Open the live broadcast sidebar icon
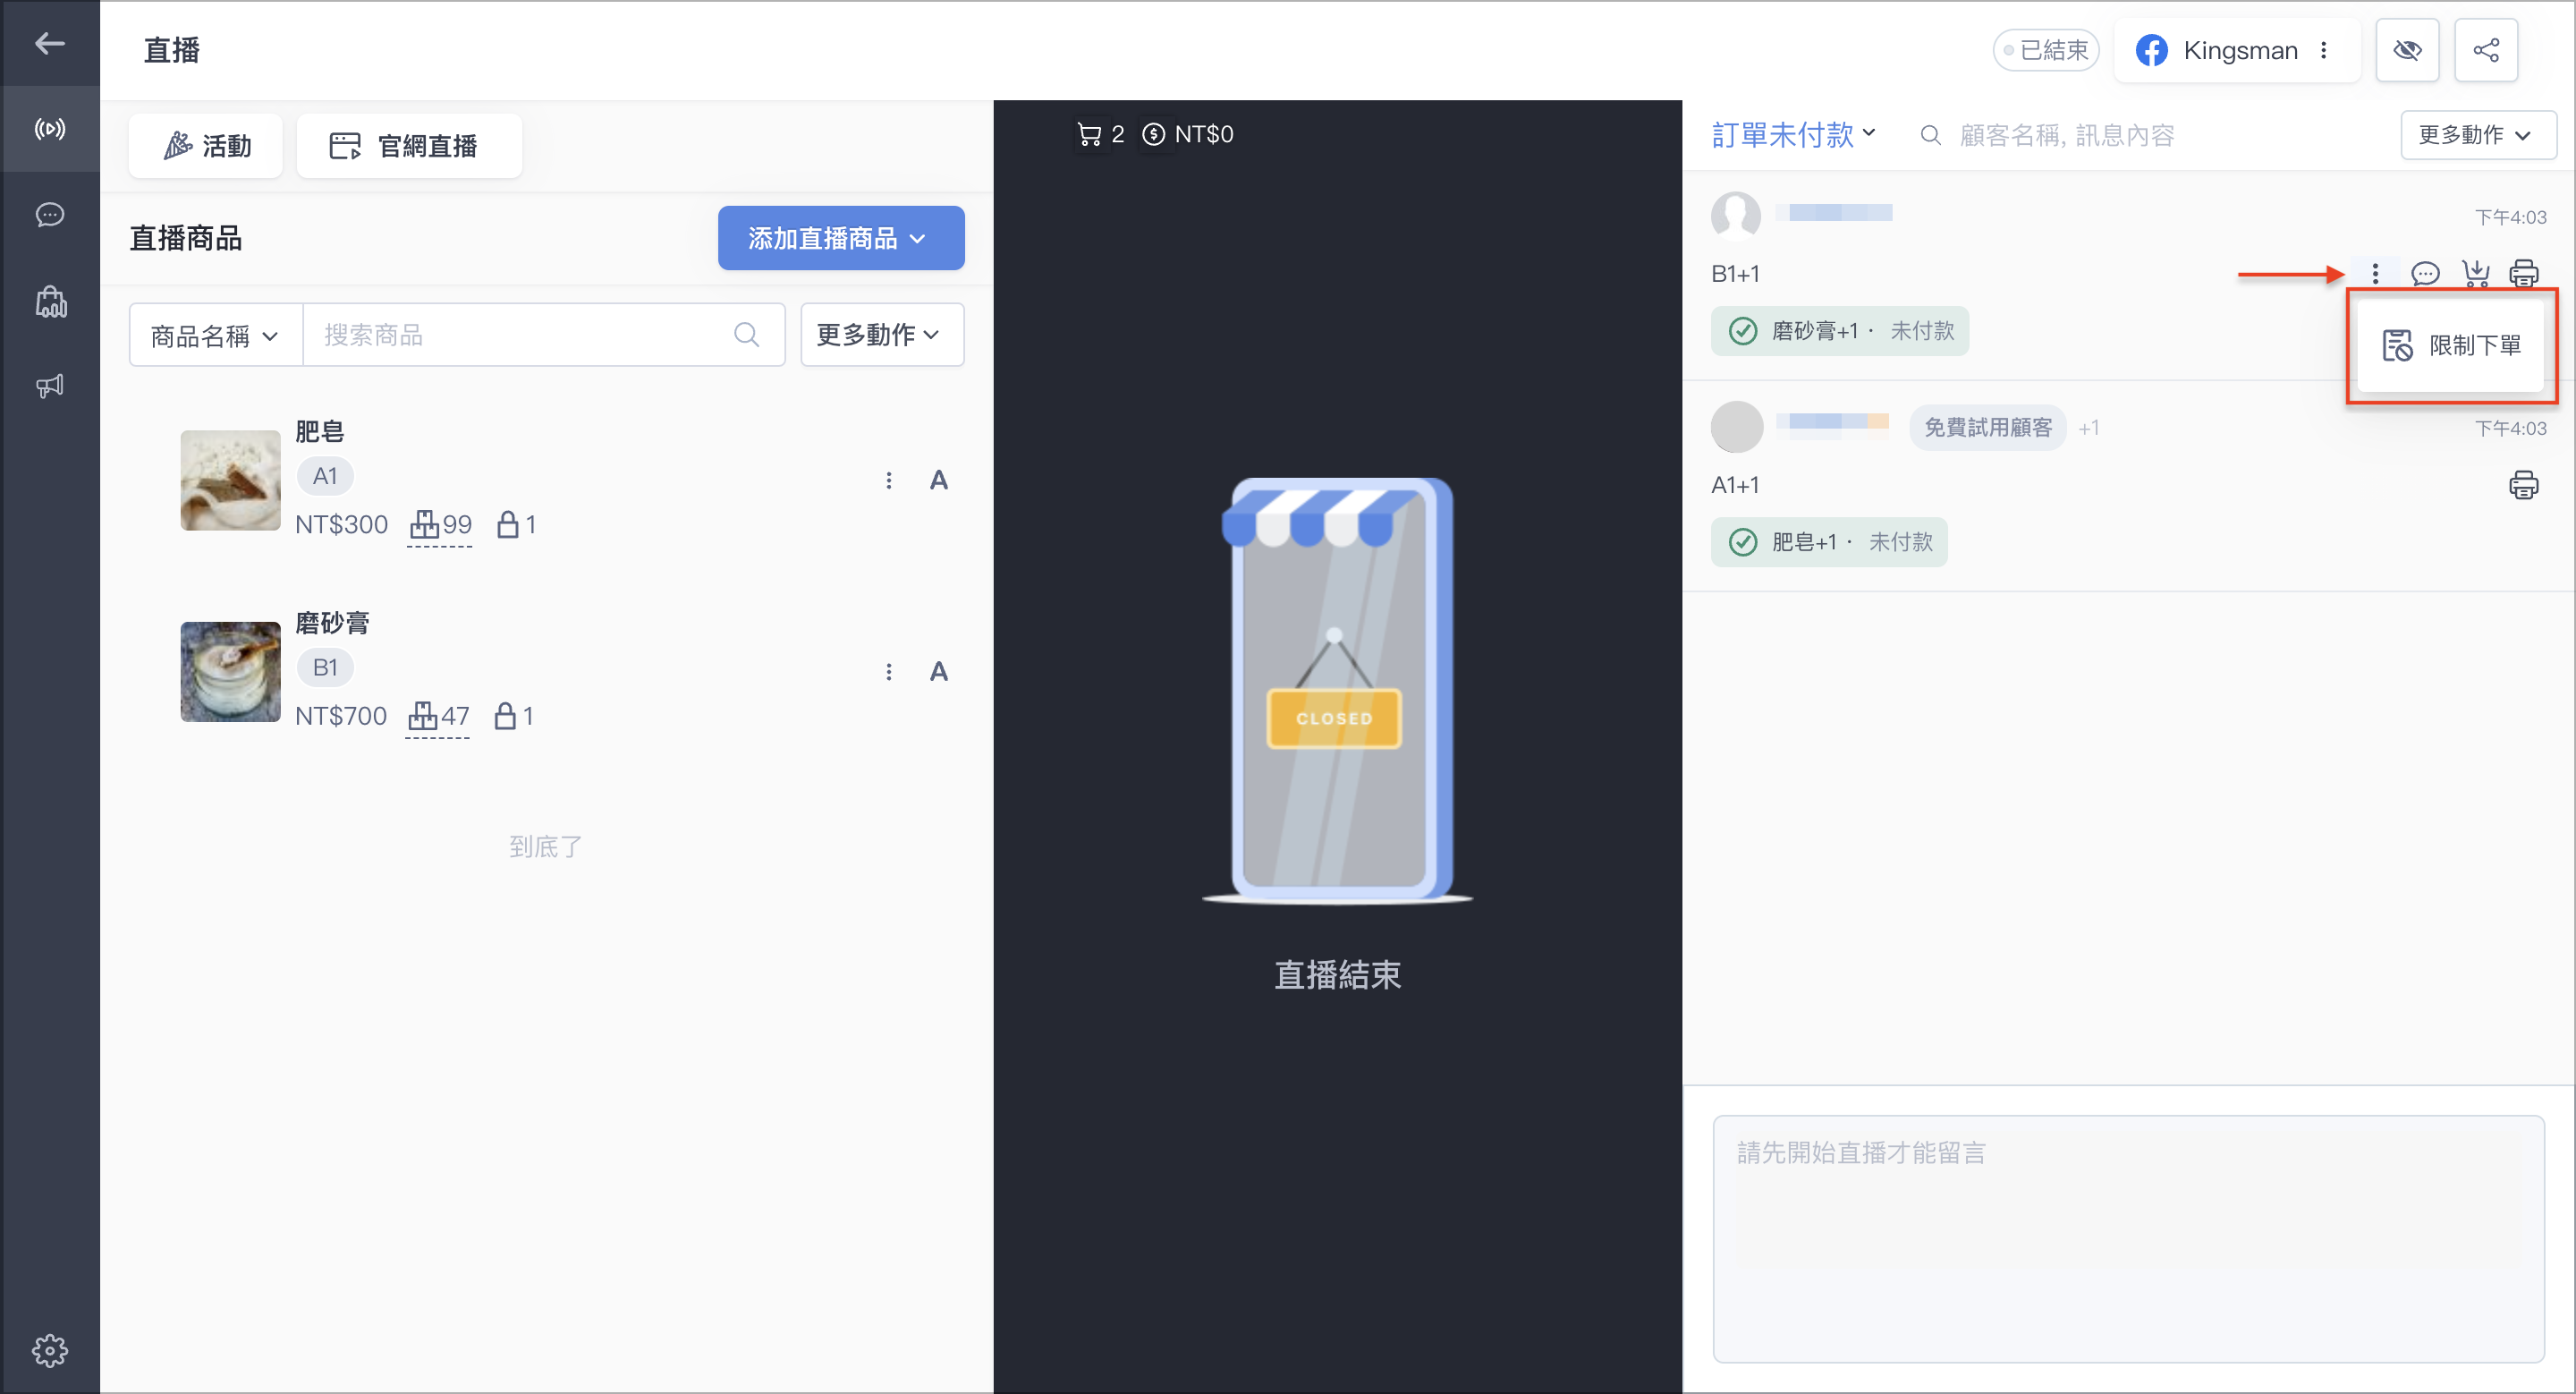Viewport: 2576px width, 1394px height. click(50, 129)
